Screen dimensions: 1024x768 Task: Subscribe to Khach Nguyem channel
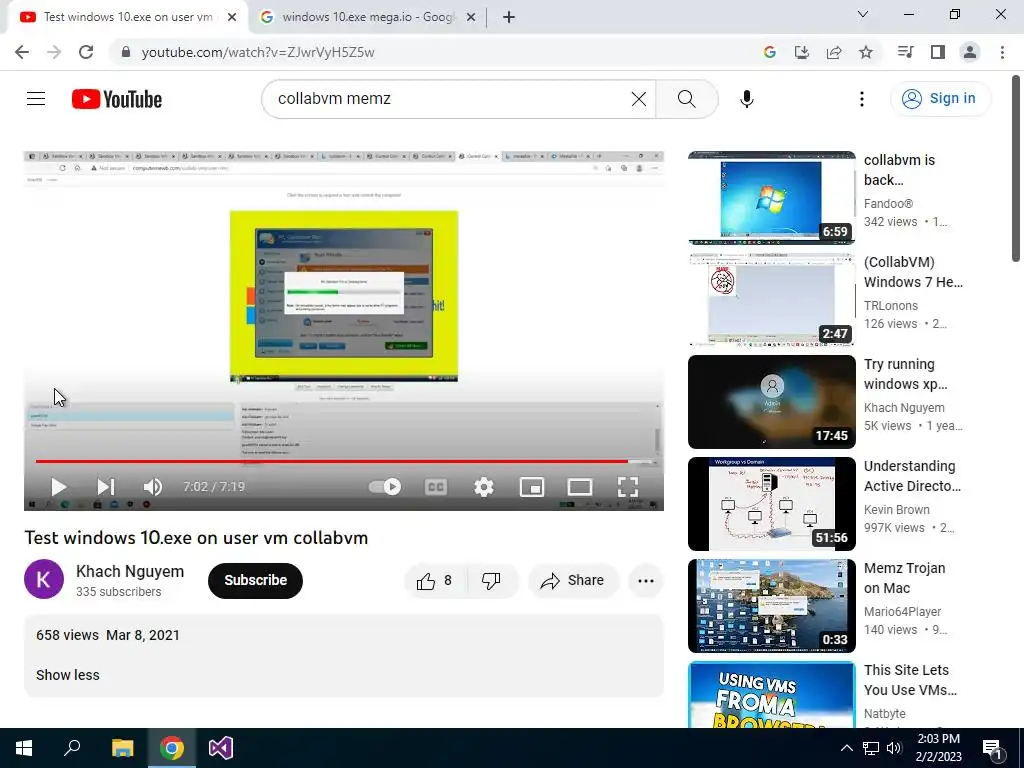[x=255, y=581]
